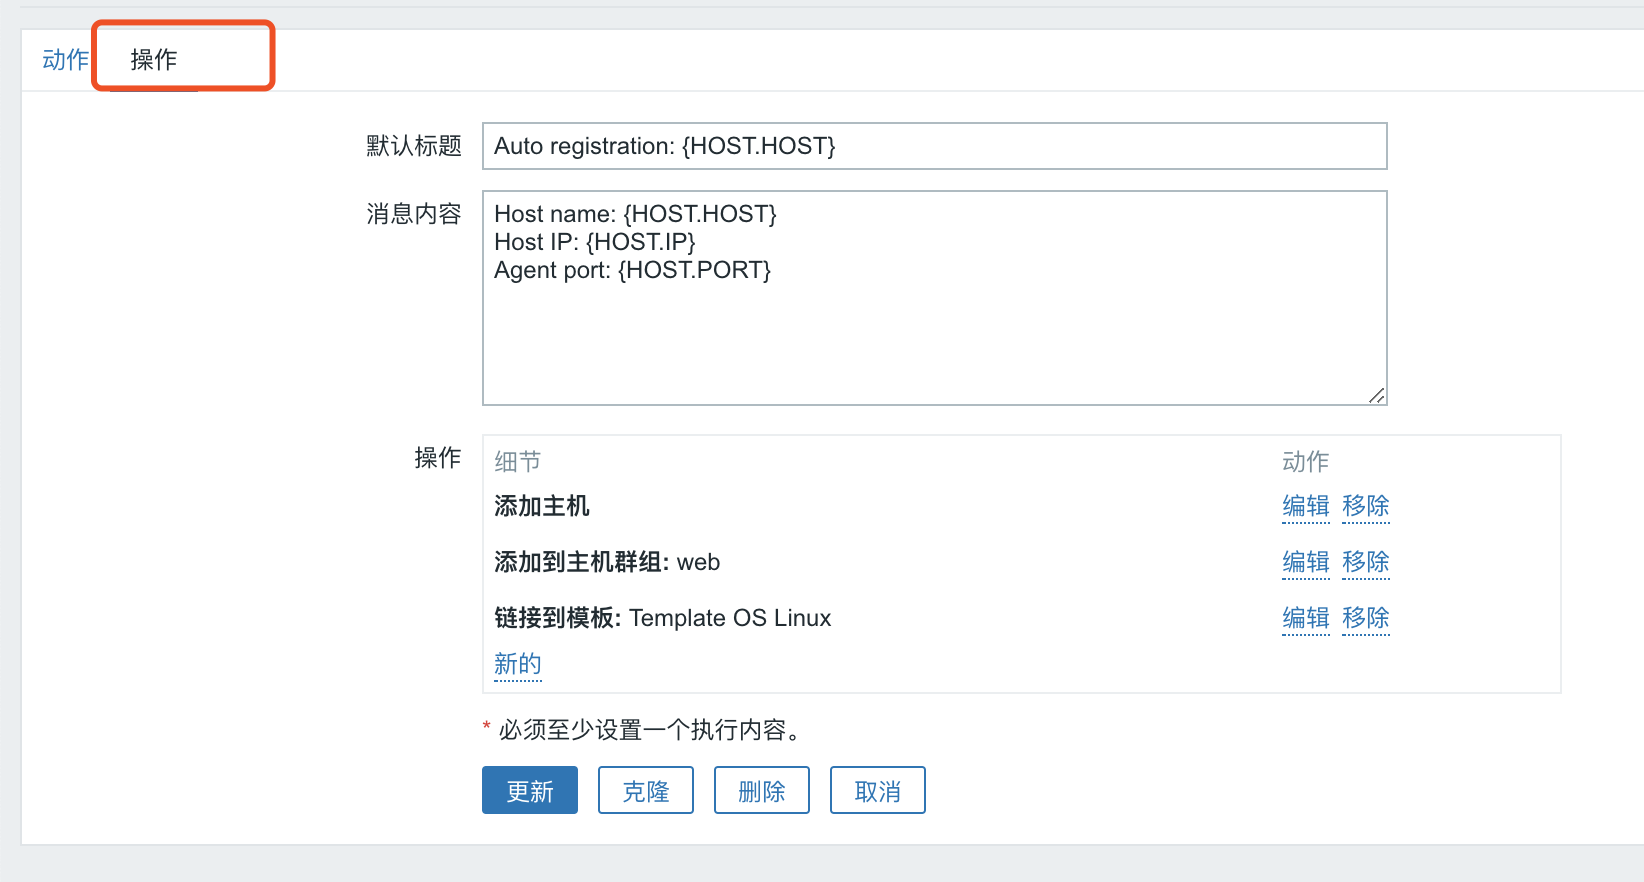Viewport: 1644px width, 882px height.
Task: Edit the 添加主机 operation
Action: (1306, 506)
